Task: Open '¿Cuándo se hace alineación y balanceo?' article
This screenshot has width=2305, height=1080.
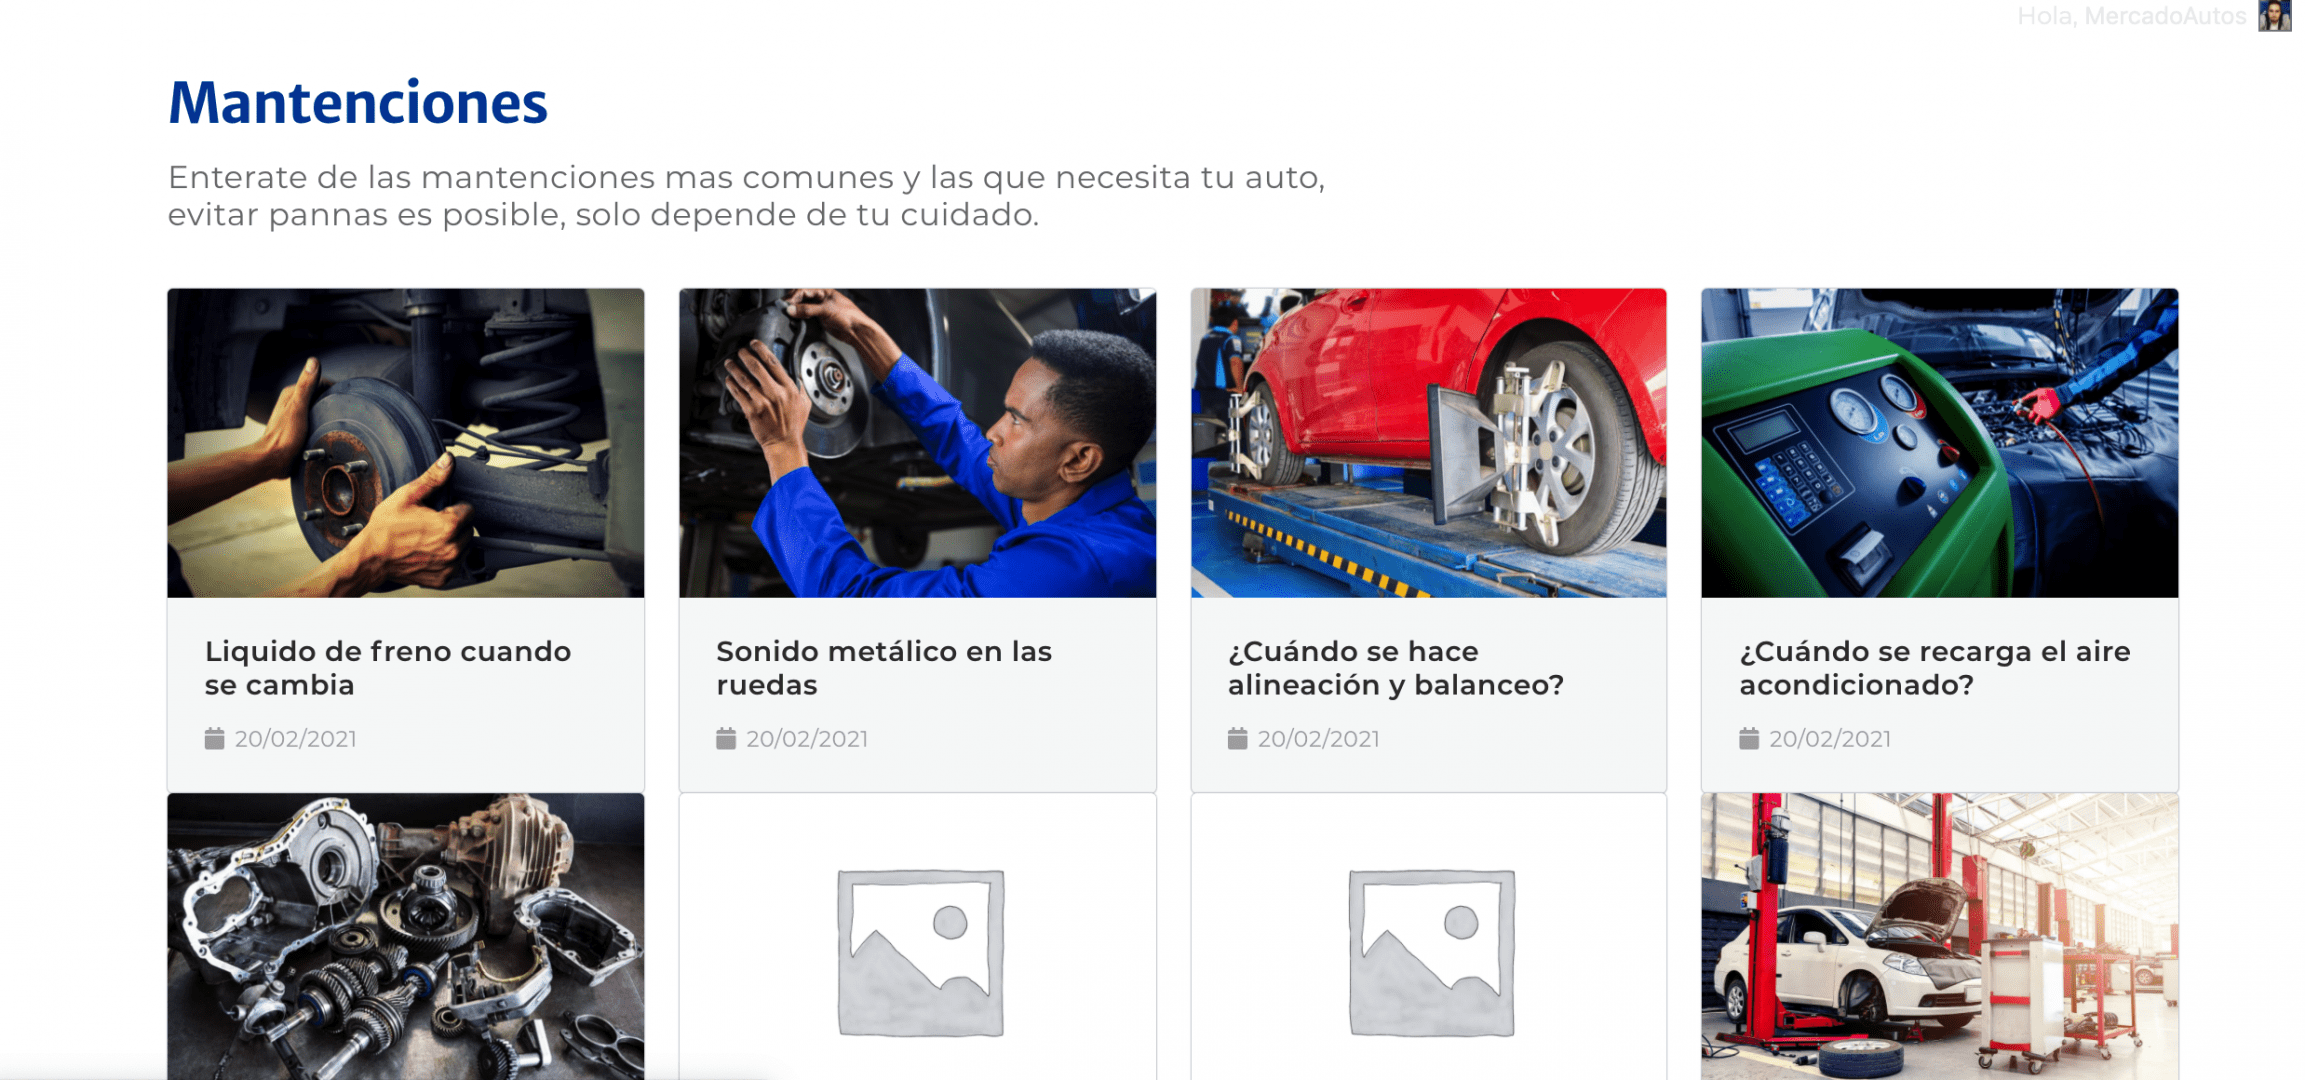Action: pos(1395,668)
